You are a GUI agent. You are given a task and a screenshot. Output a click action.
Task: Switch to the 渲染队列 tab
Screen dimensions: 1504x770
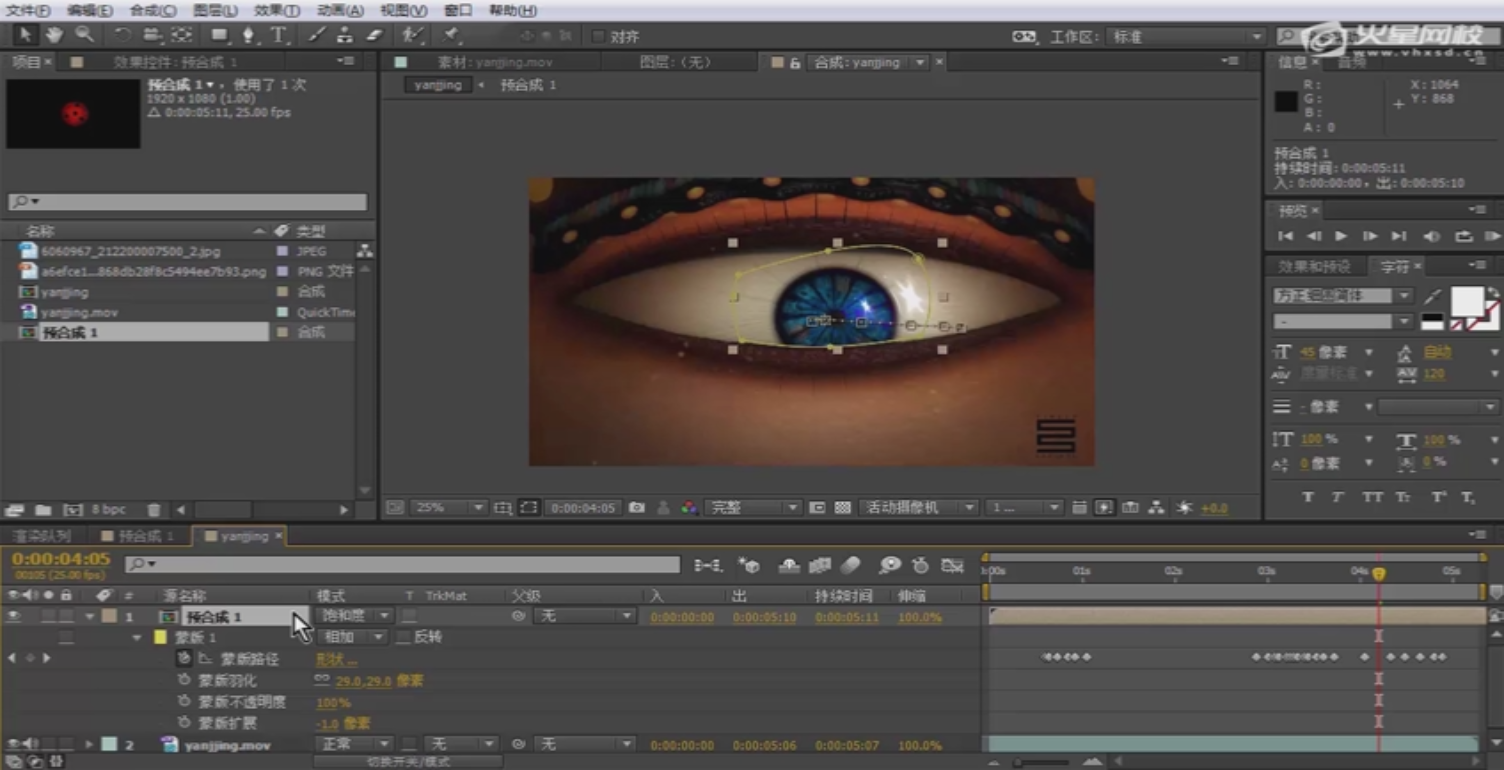[x=42, y=536]
